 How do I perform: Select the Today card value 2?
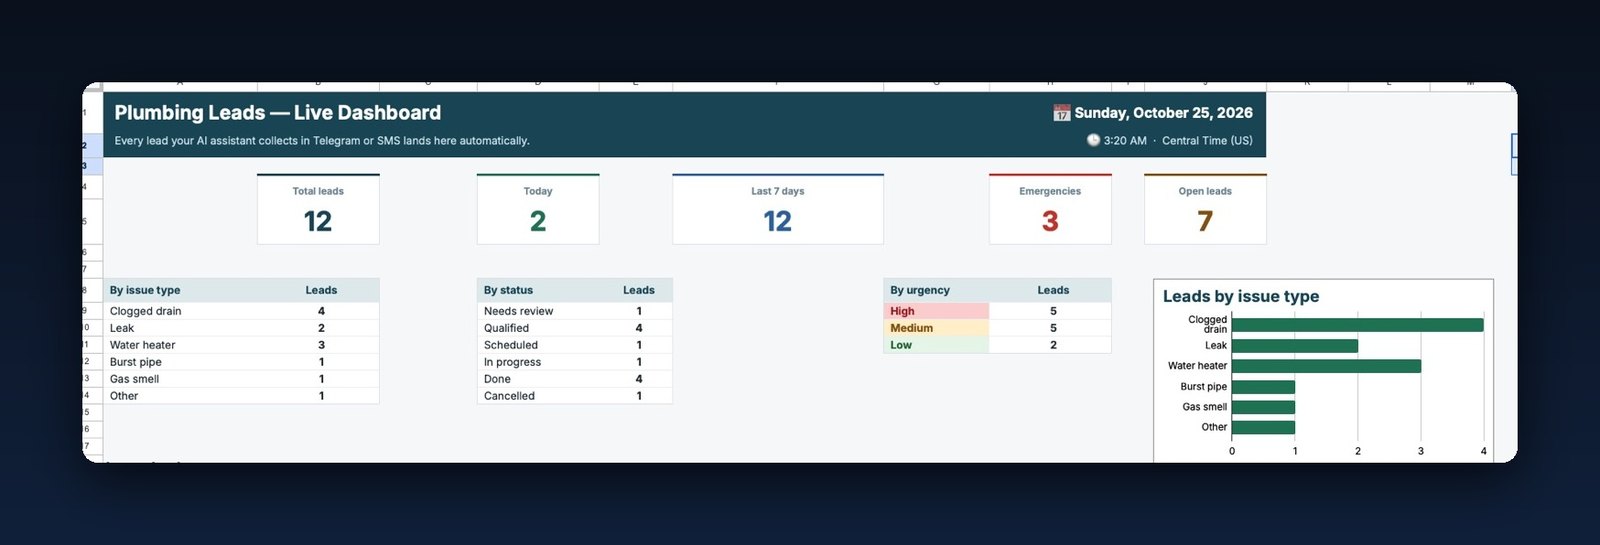pos(538,221)
